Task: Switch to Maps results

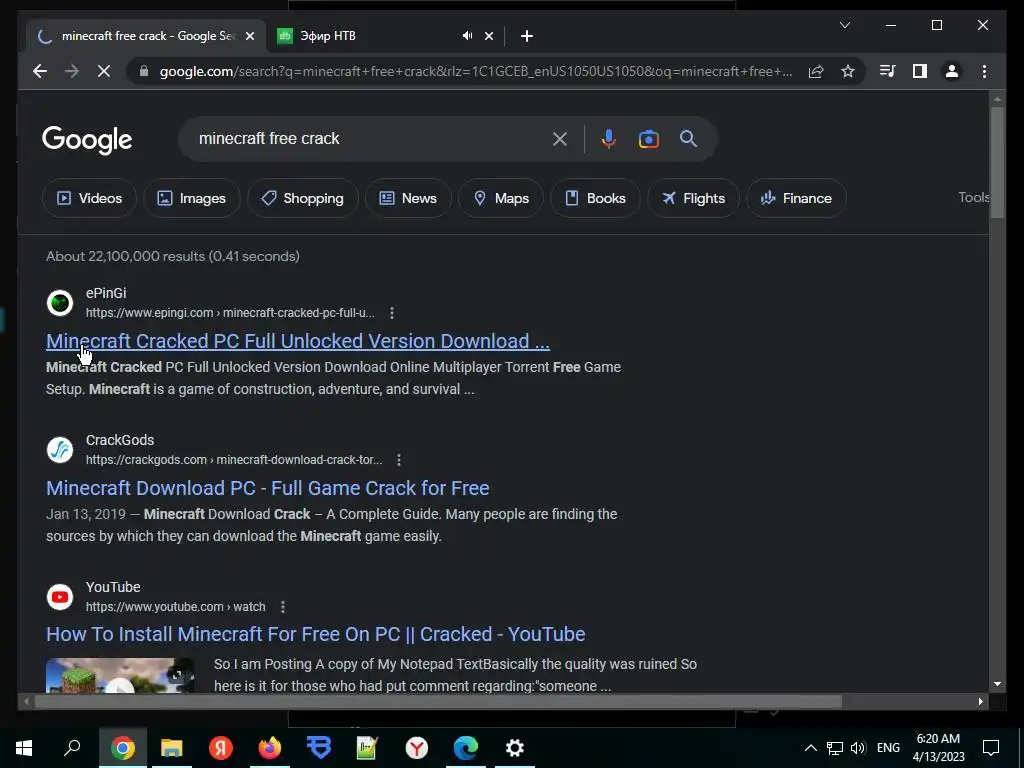Action: click(501, 198)
